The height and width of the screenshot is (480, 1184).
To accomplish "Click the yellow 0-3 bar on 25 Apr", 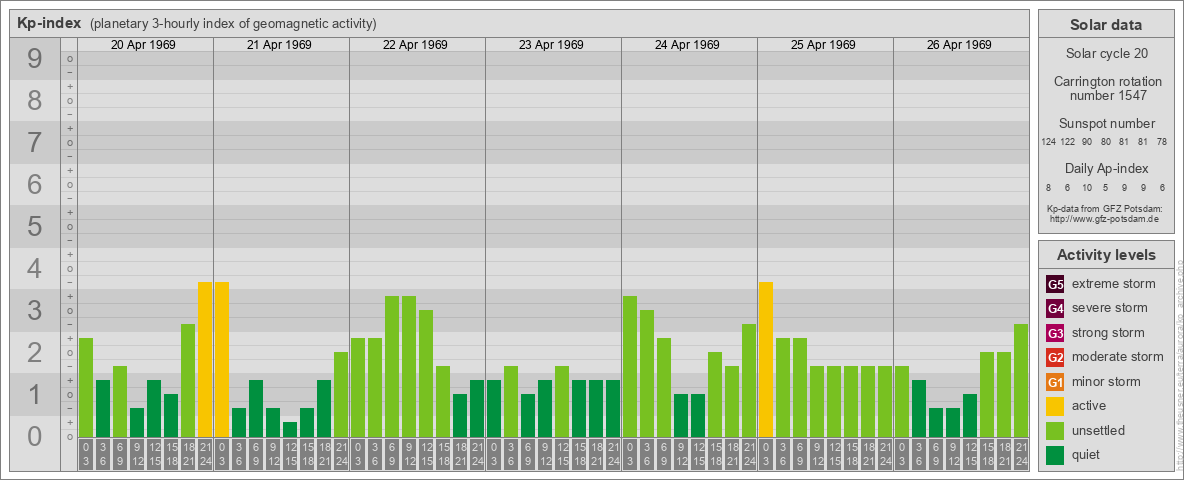I will (x=766, y=359).
